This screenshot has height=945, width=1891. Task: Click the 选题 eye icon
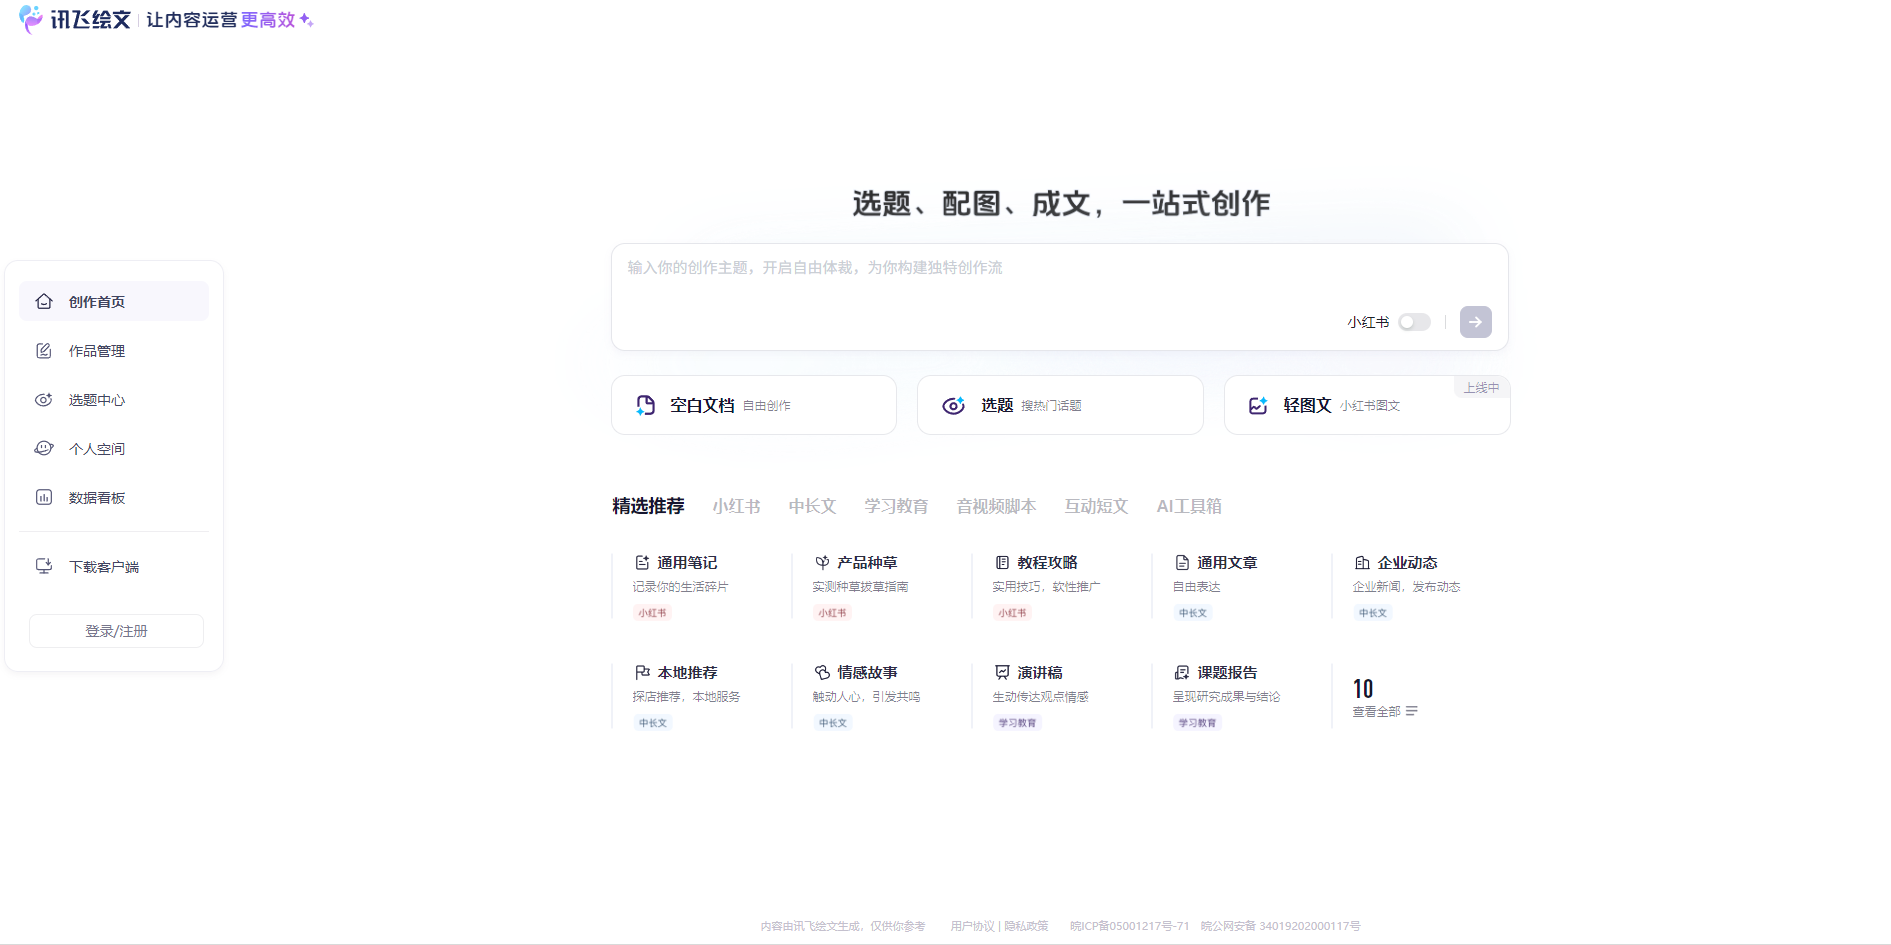953,405
